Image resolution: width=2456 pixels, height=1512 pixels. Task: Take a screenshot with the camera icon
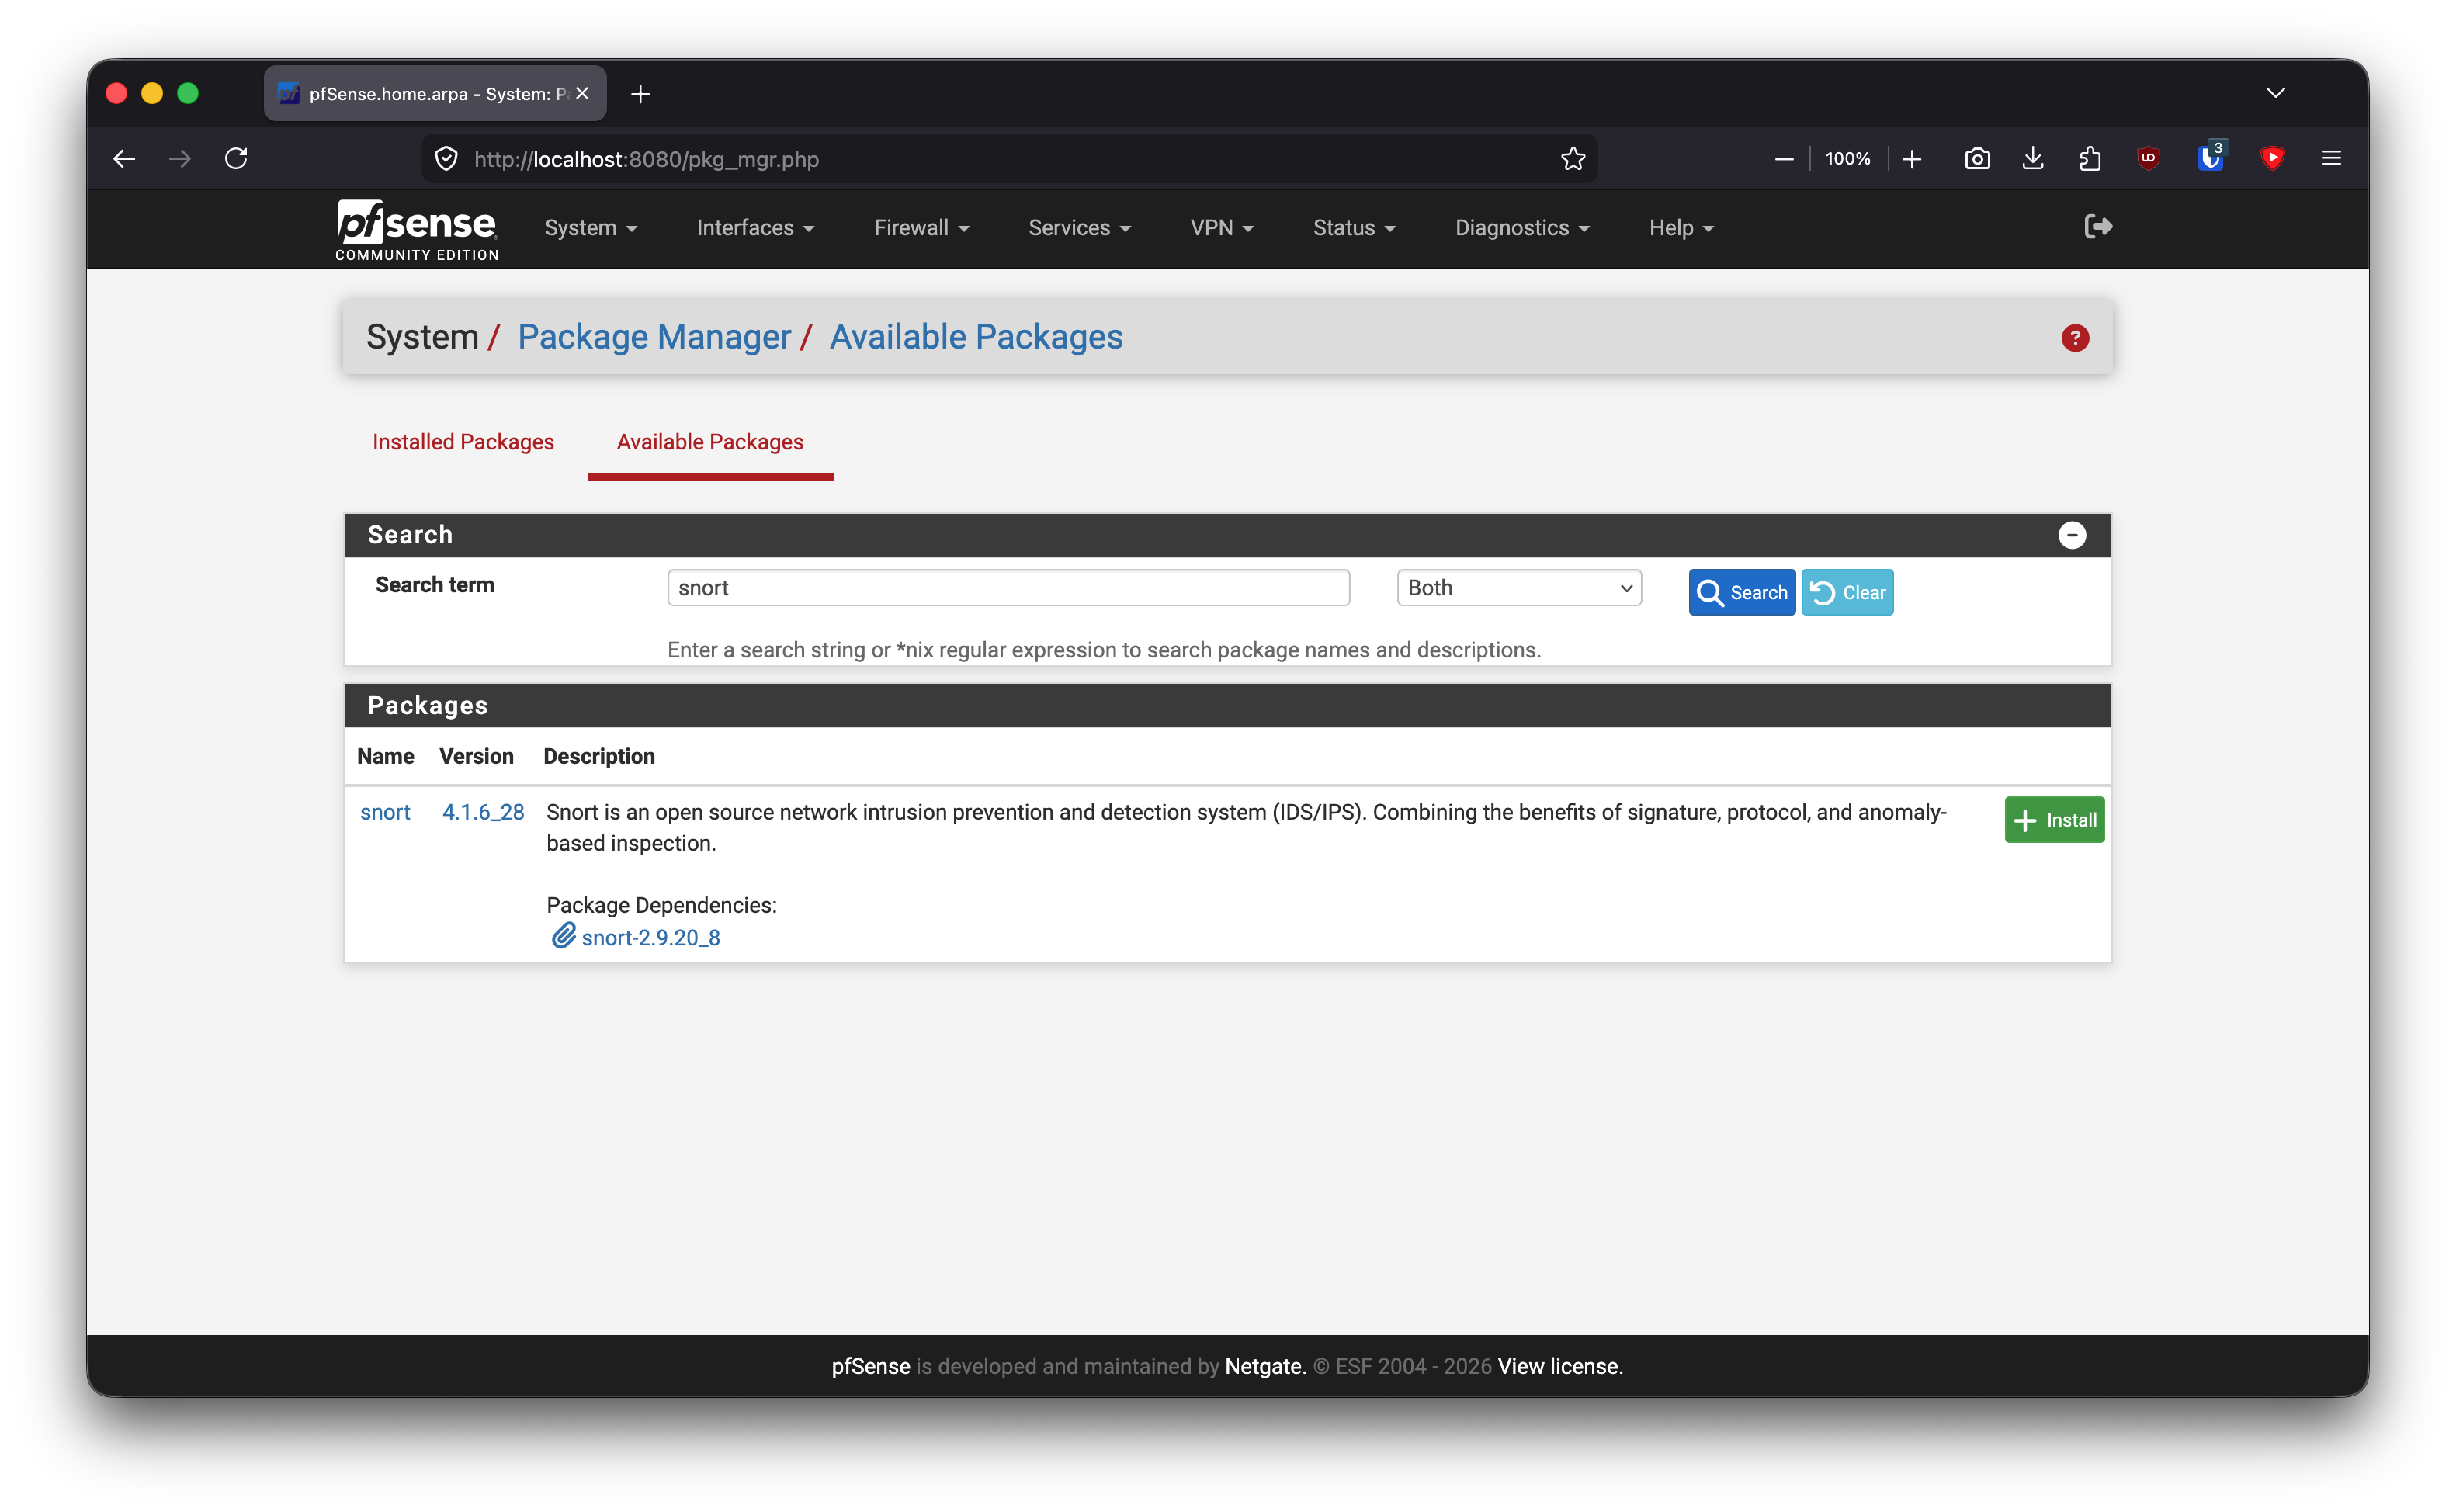(1977, 159)
